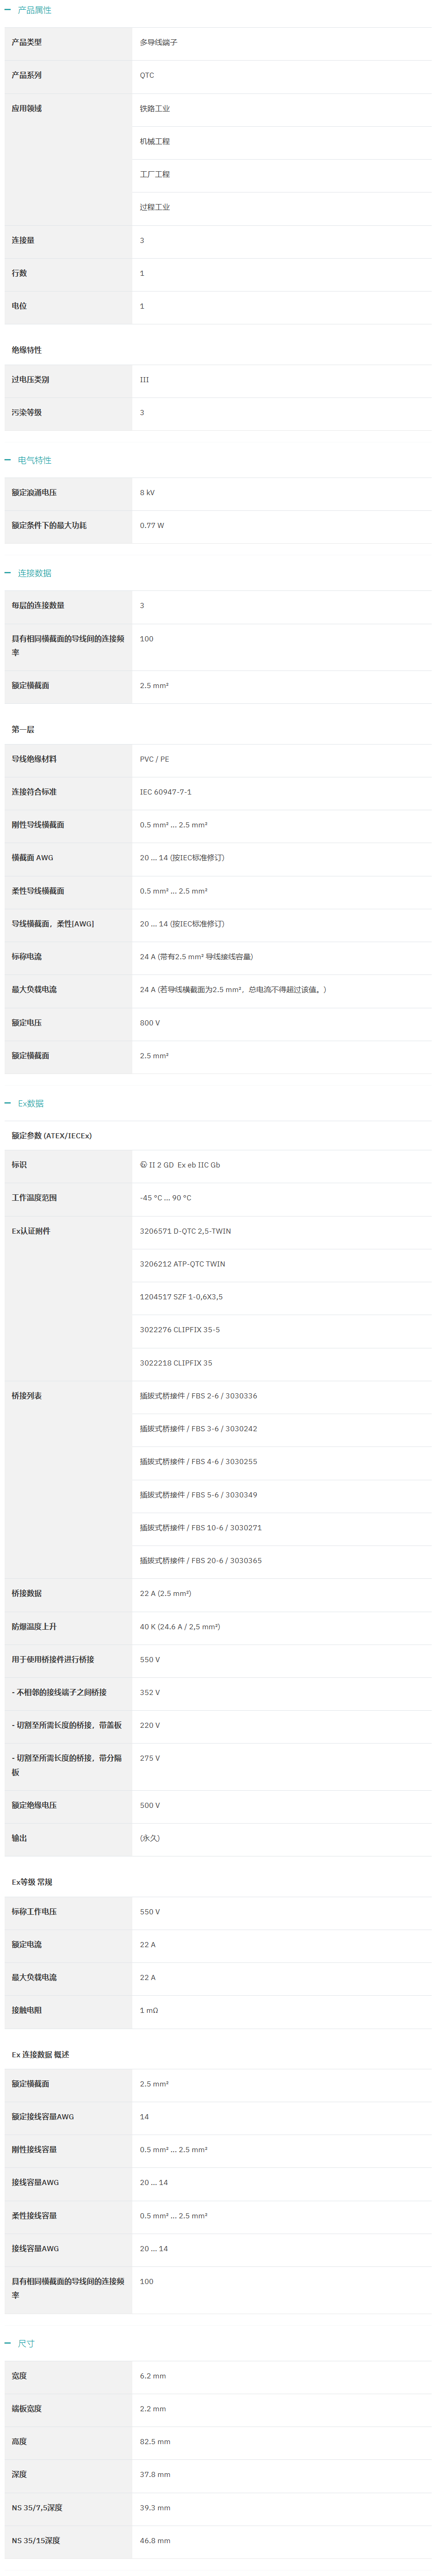Select bridge FBS 2-6 / 3030336
434x2576 pixels.
tap(199, 1397)
